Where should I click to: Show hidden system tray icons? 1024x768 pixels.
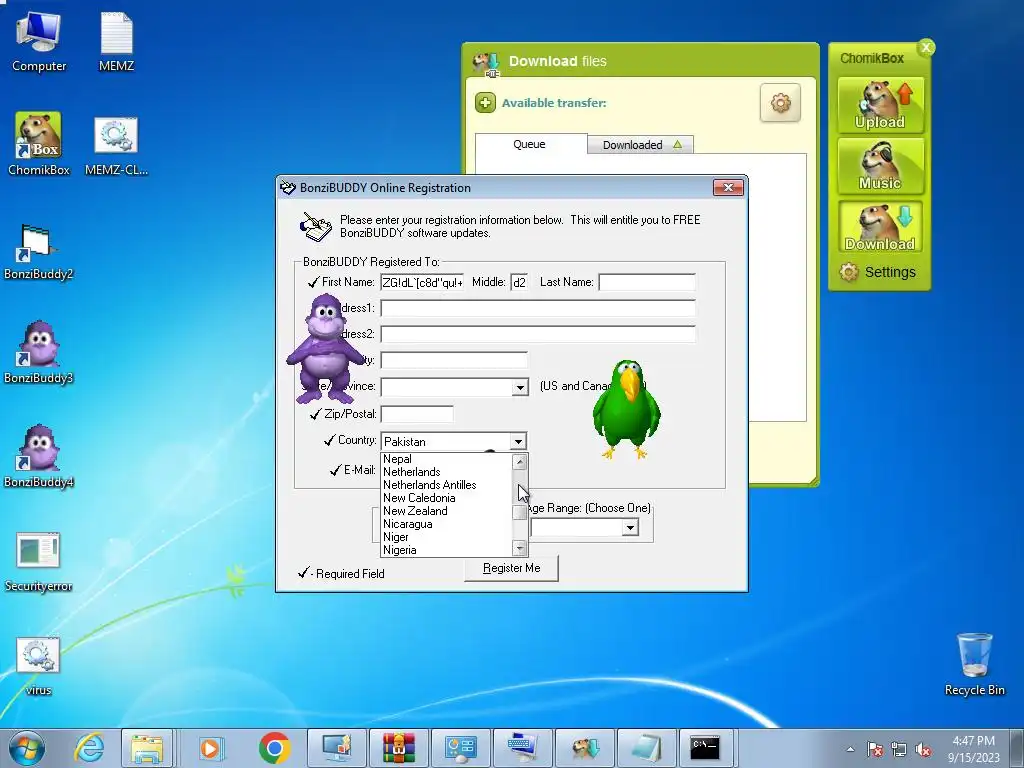point(850,749)
